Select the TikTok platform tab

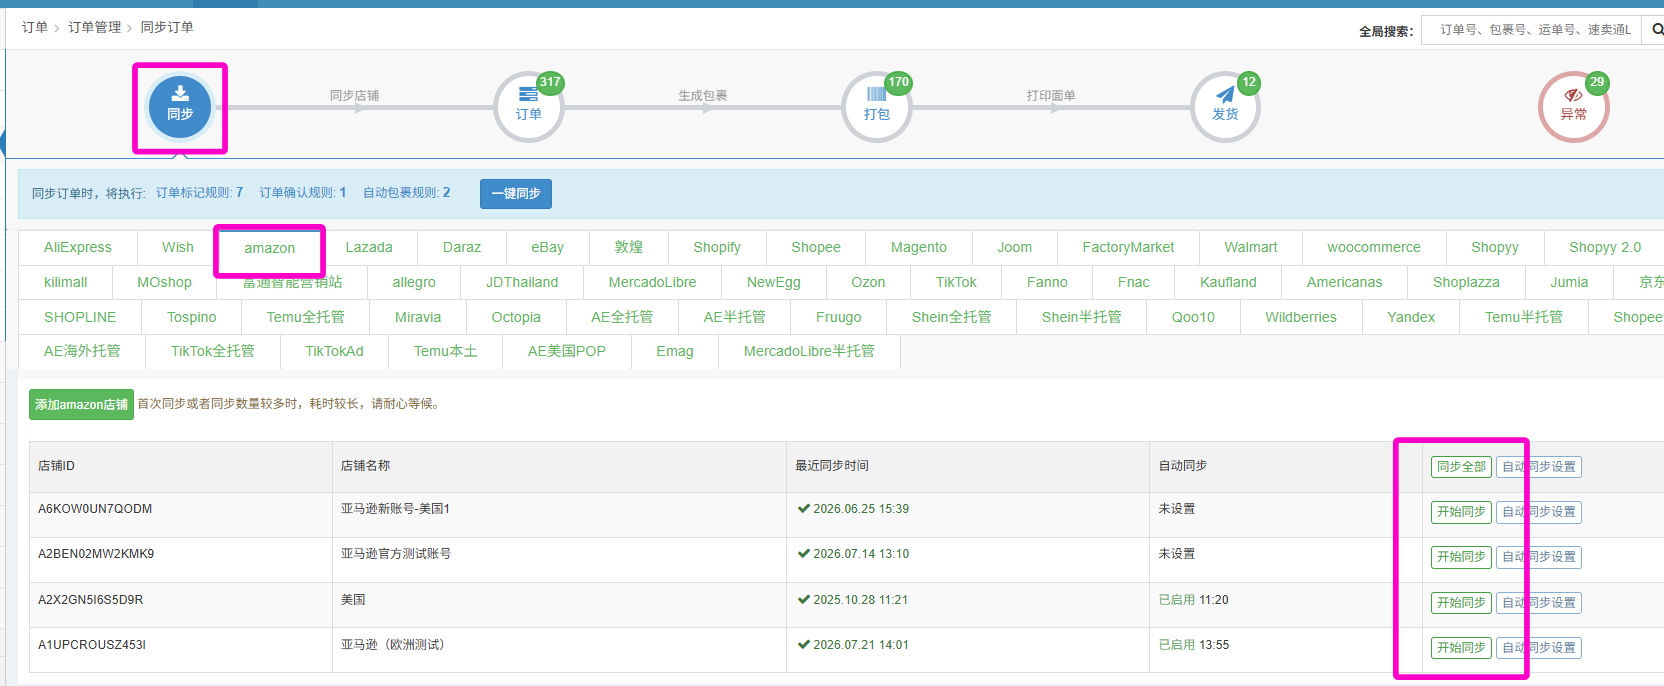(956, 282)
